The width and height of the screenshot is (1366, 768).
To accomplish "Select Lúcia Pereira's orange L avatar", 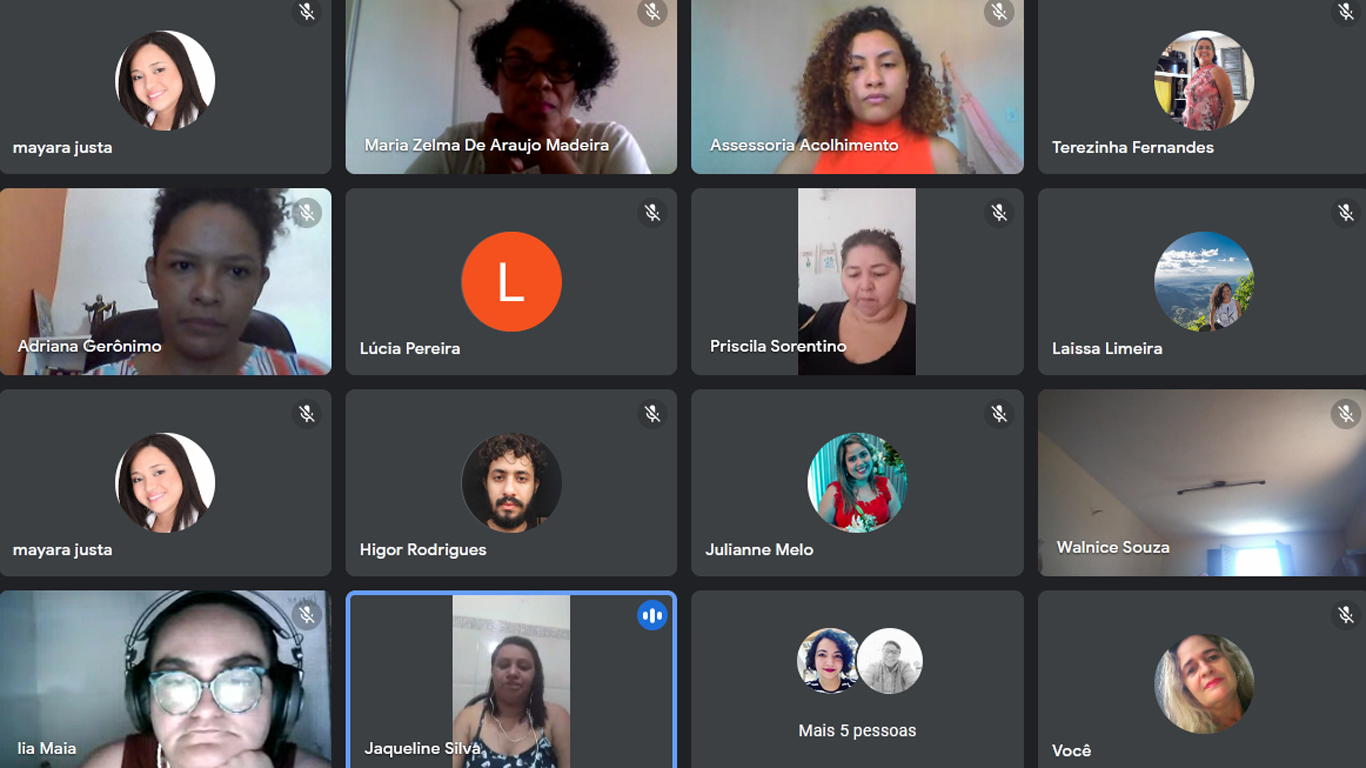I will coord(511,282).
